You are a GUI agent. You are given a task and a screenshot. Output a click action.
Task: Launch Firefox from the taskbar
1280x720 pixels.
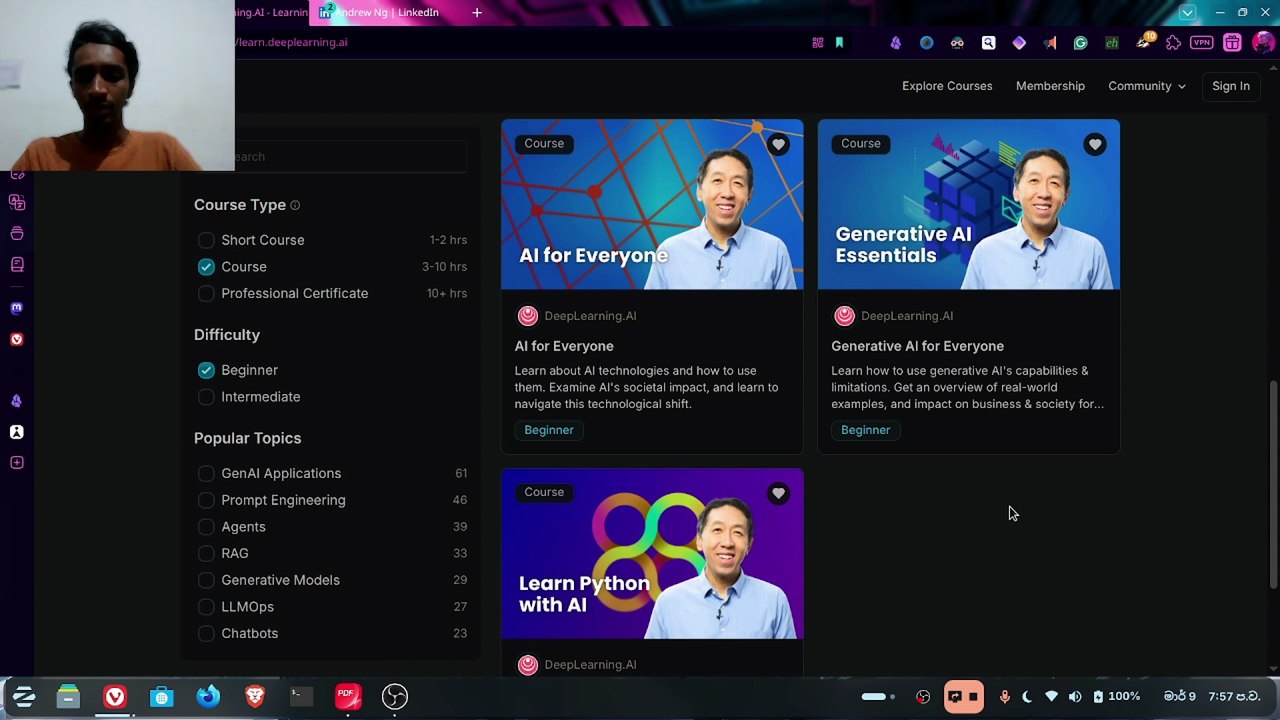(x=208, y=696)
